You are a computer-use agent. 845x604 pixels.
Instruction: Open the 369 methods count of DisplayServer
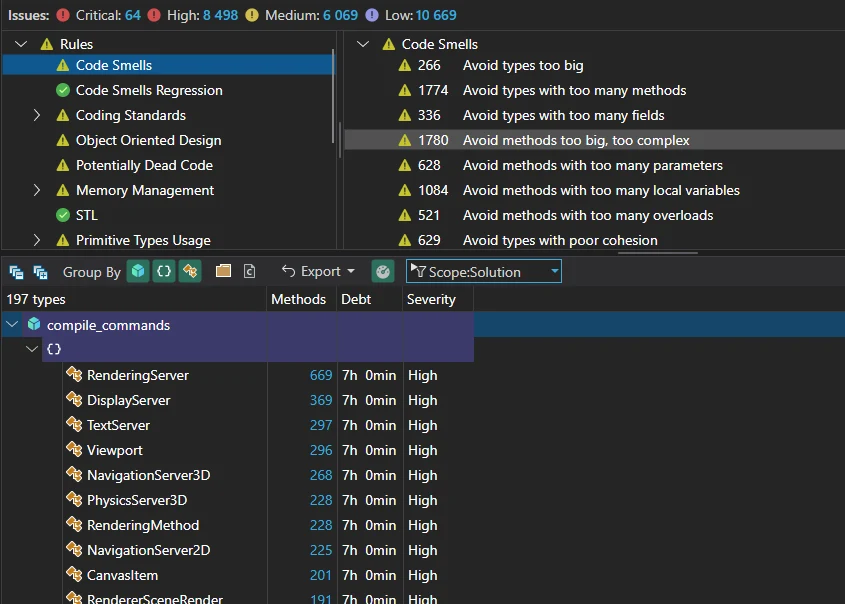click(321, 400)
